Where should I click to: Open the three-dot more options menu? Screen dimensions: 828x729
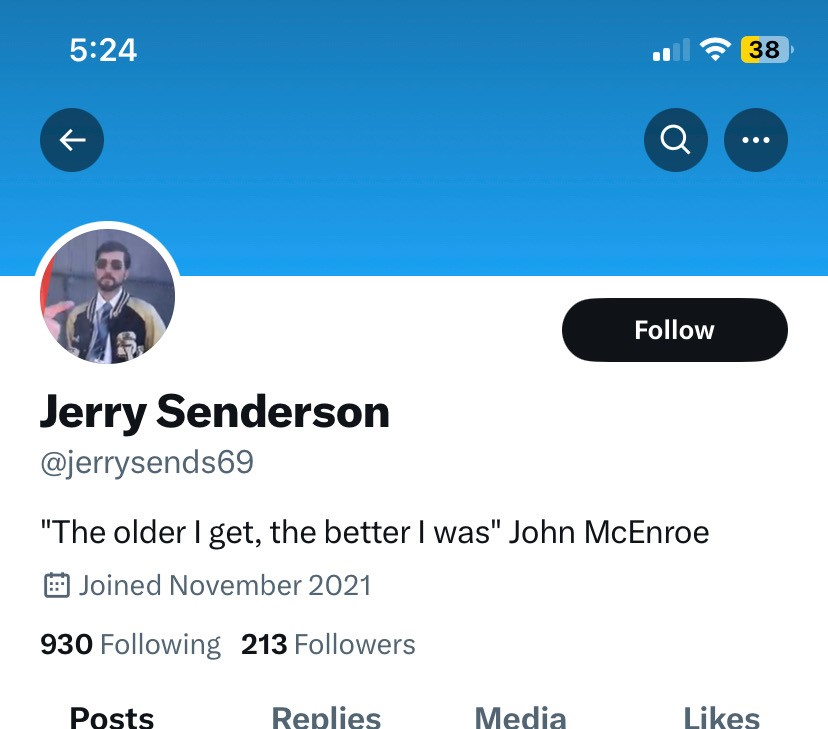756,141
